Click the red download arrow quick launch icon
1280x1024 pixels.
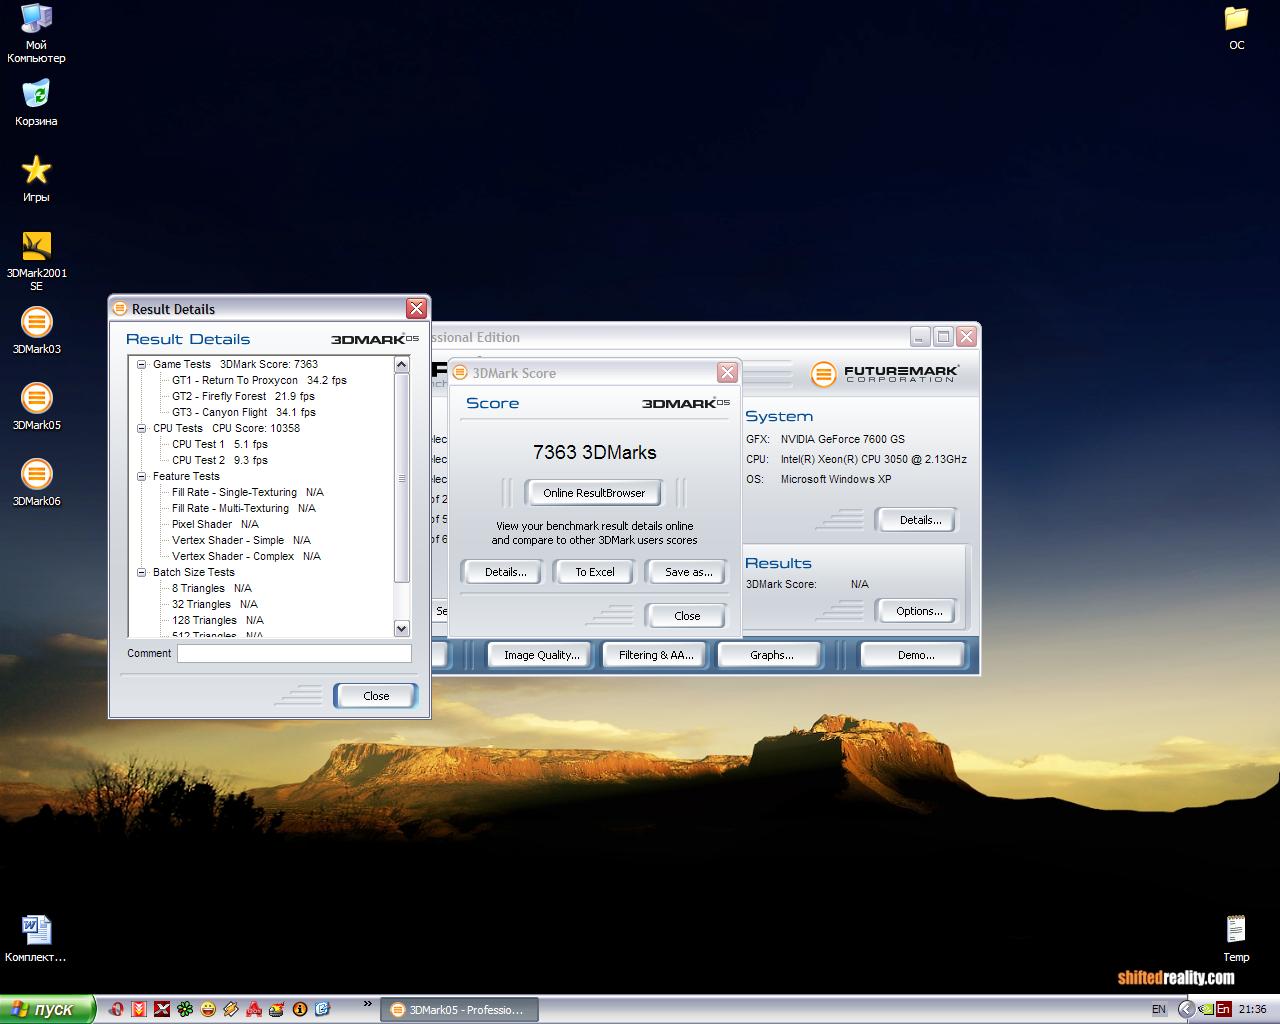pyautogui.click(x=140, y=1009)
